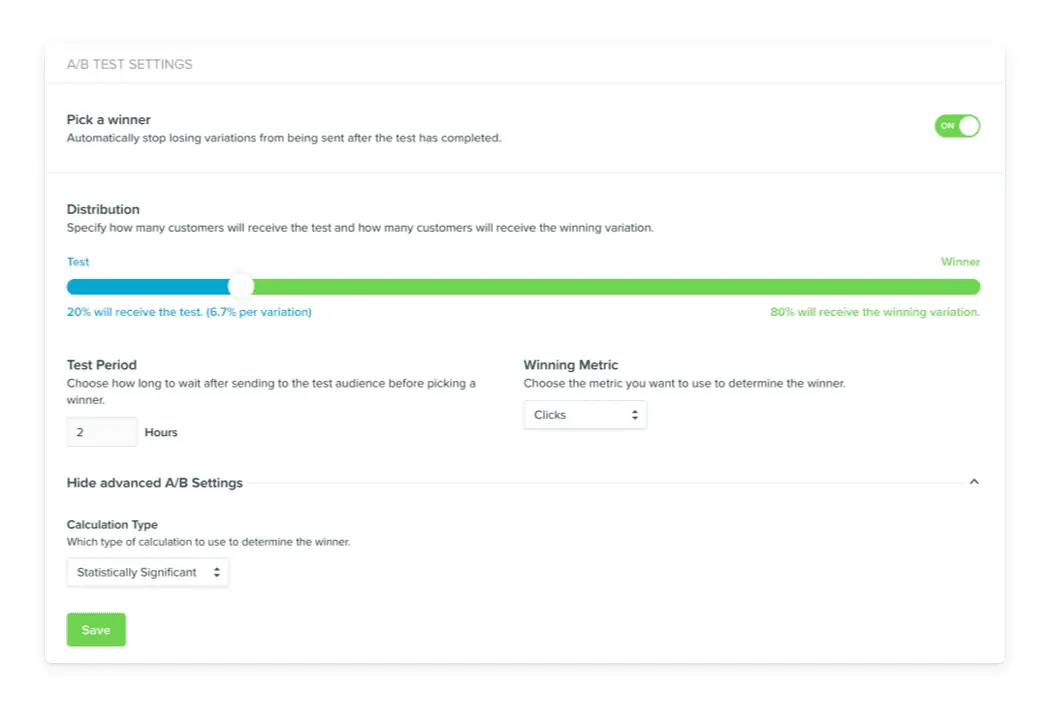This screenshot has height=708, width=1050.
Task: Click the Distribution section heading
Action: pyautogui.click(x=103, y=209)
